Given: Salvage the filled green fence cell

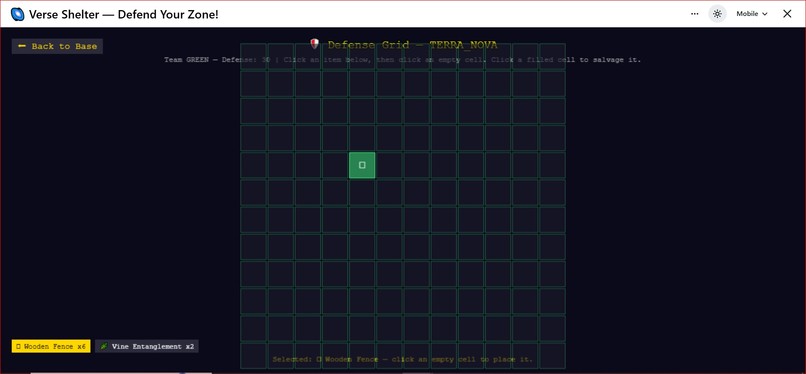Looking at the screenshot, I should pyautogui.click(x=362, y=165).
